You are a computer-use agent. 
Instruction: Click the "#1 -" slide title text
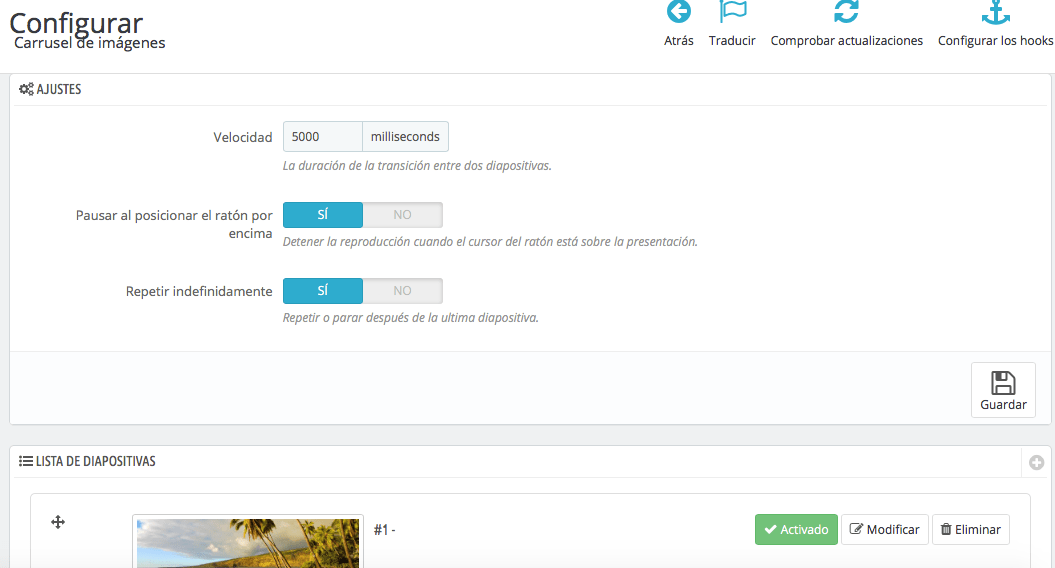384,530
